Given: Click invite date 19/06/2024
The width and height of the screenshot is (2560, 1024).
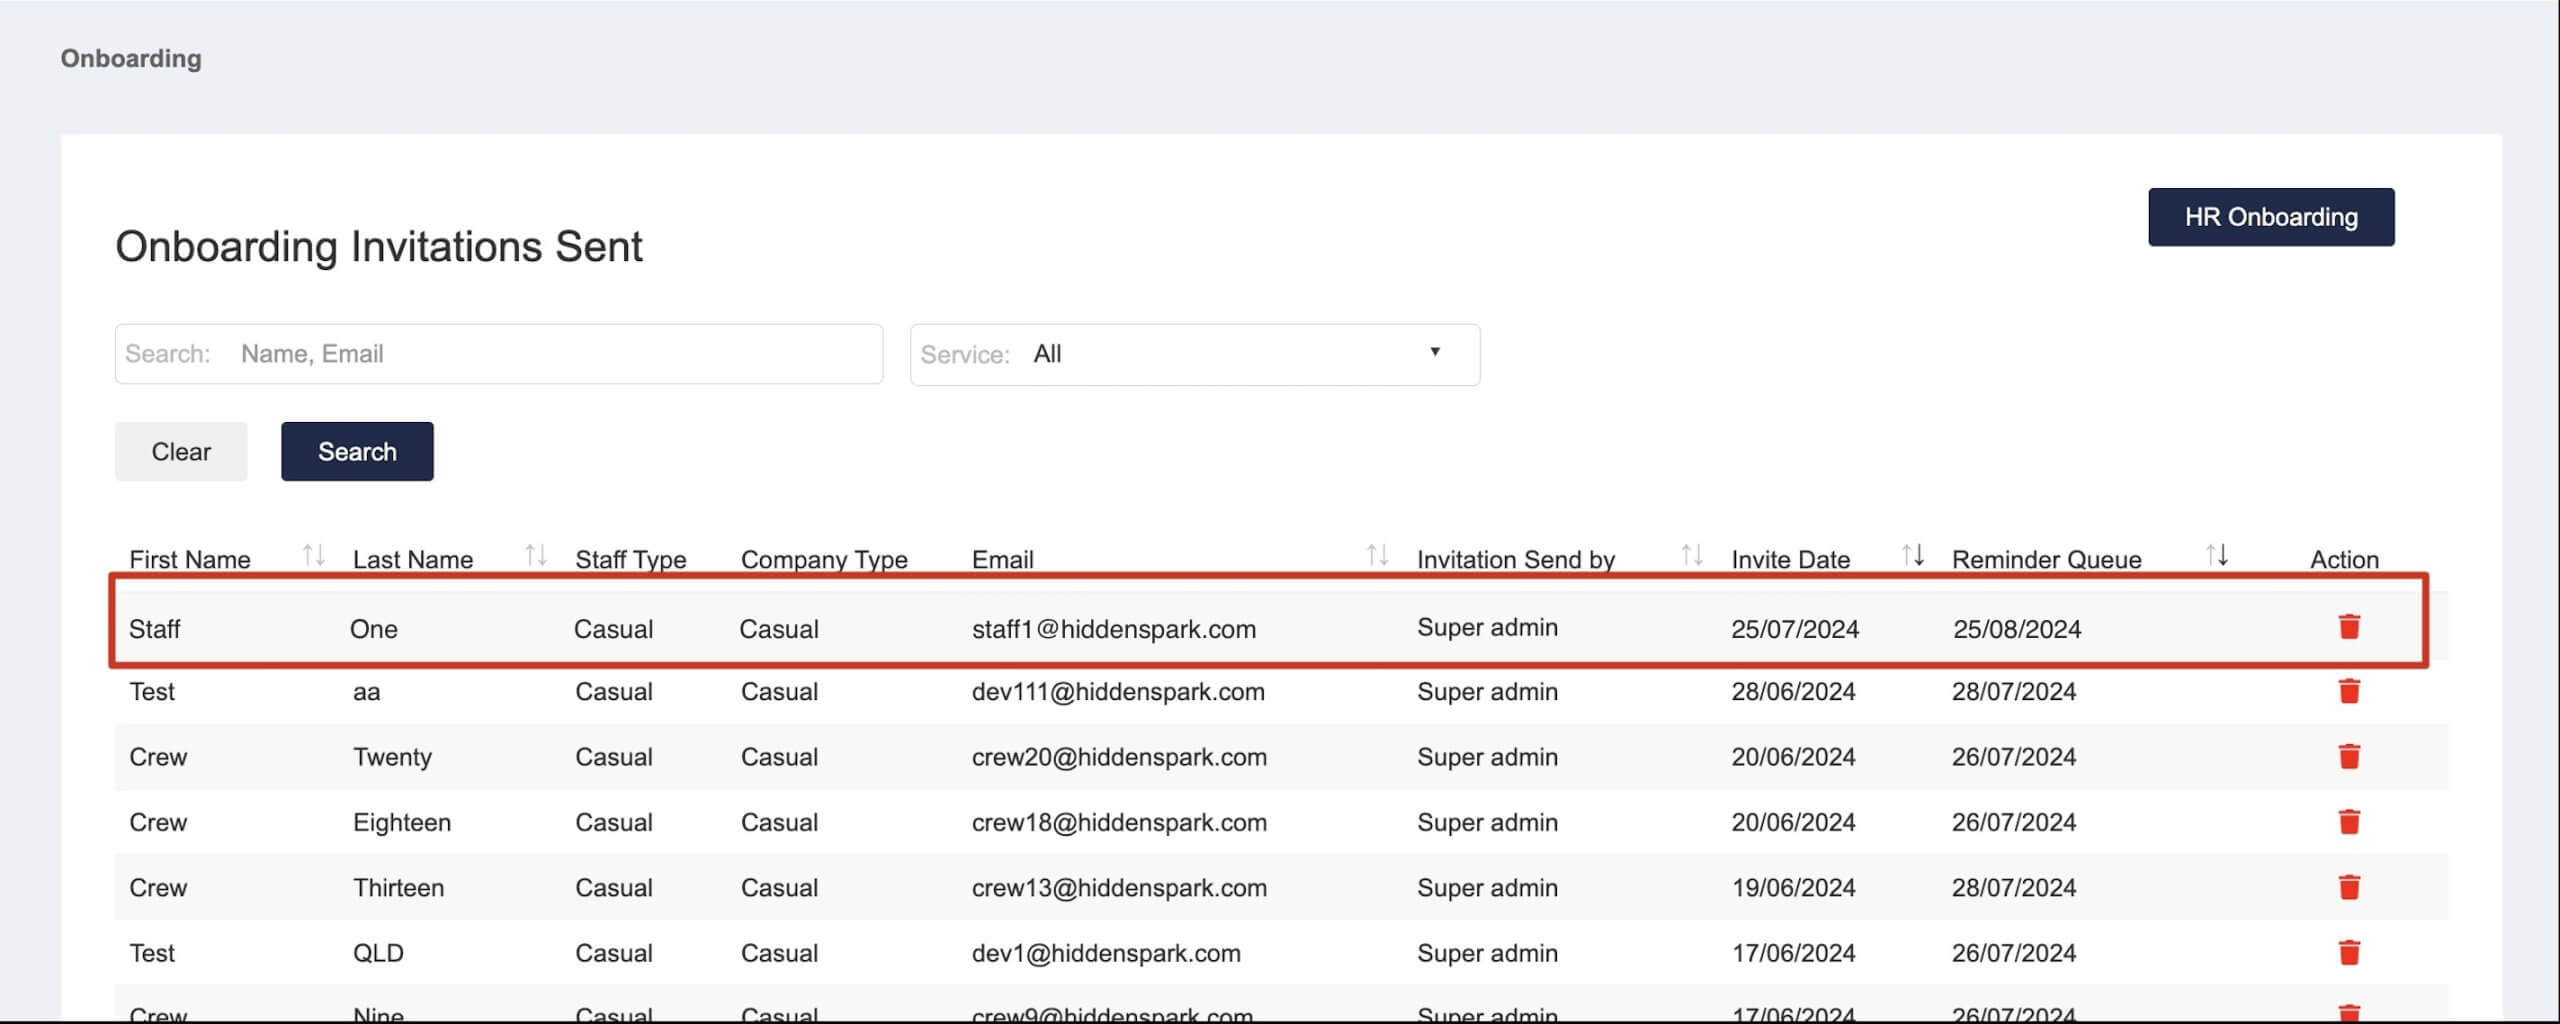Looking at the screenshot, I should point(1793,888).
